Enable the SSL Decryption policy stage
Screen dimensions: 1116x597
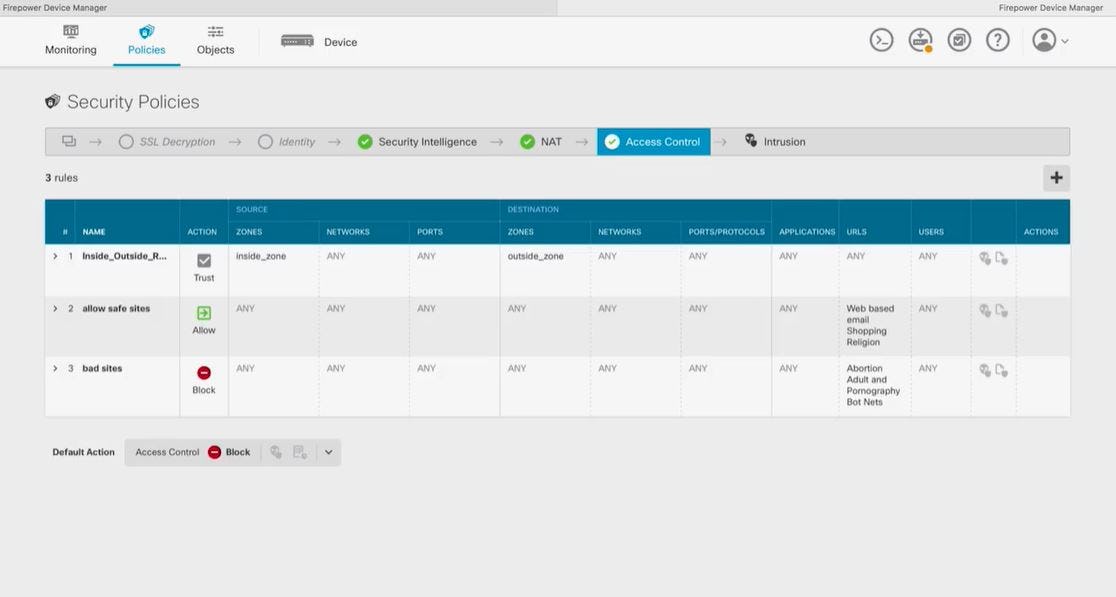126,141
